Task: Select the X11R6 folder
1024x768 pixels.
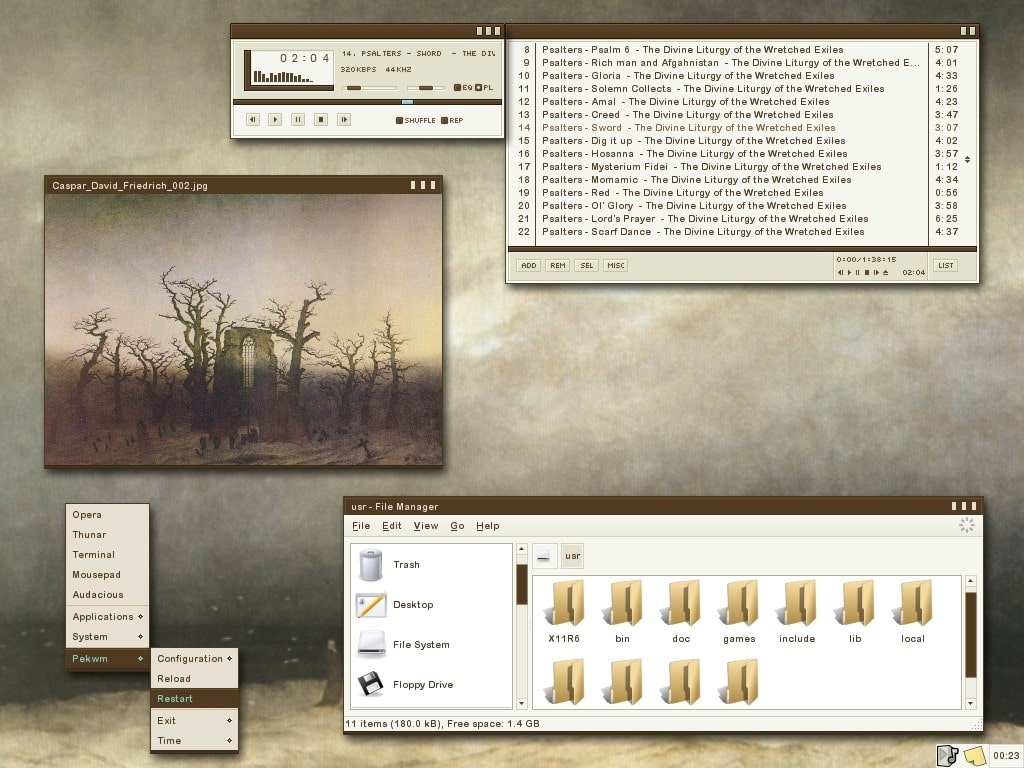Action: coord(564,612)
